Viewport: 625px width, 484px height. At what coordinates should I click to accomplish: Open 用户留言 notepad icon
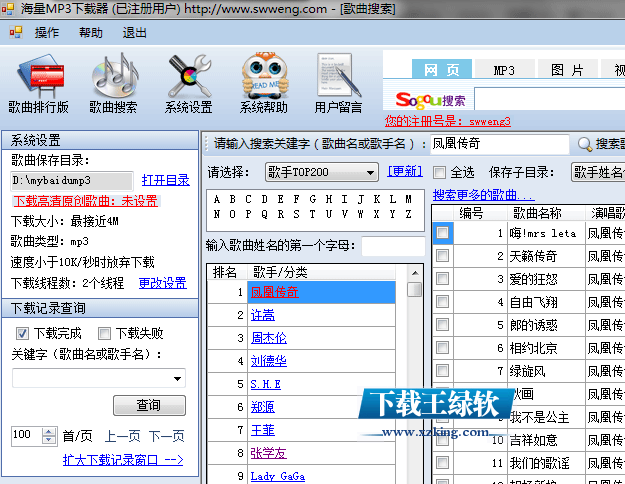click(338, 83)
